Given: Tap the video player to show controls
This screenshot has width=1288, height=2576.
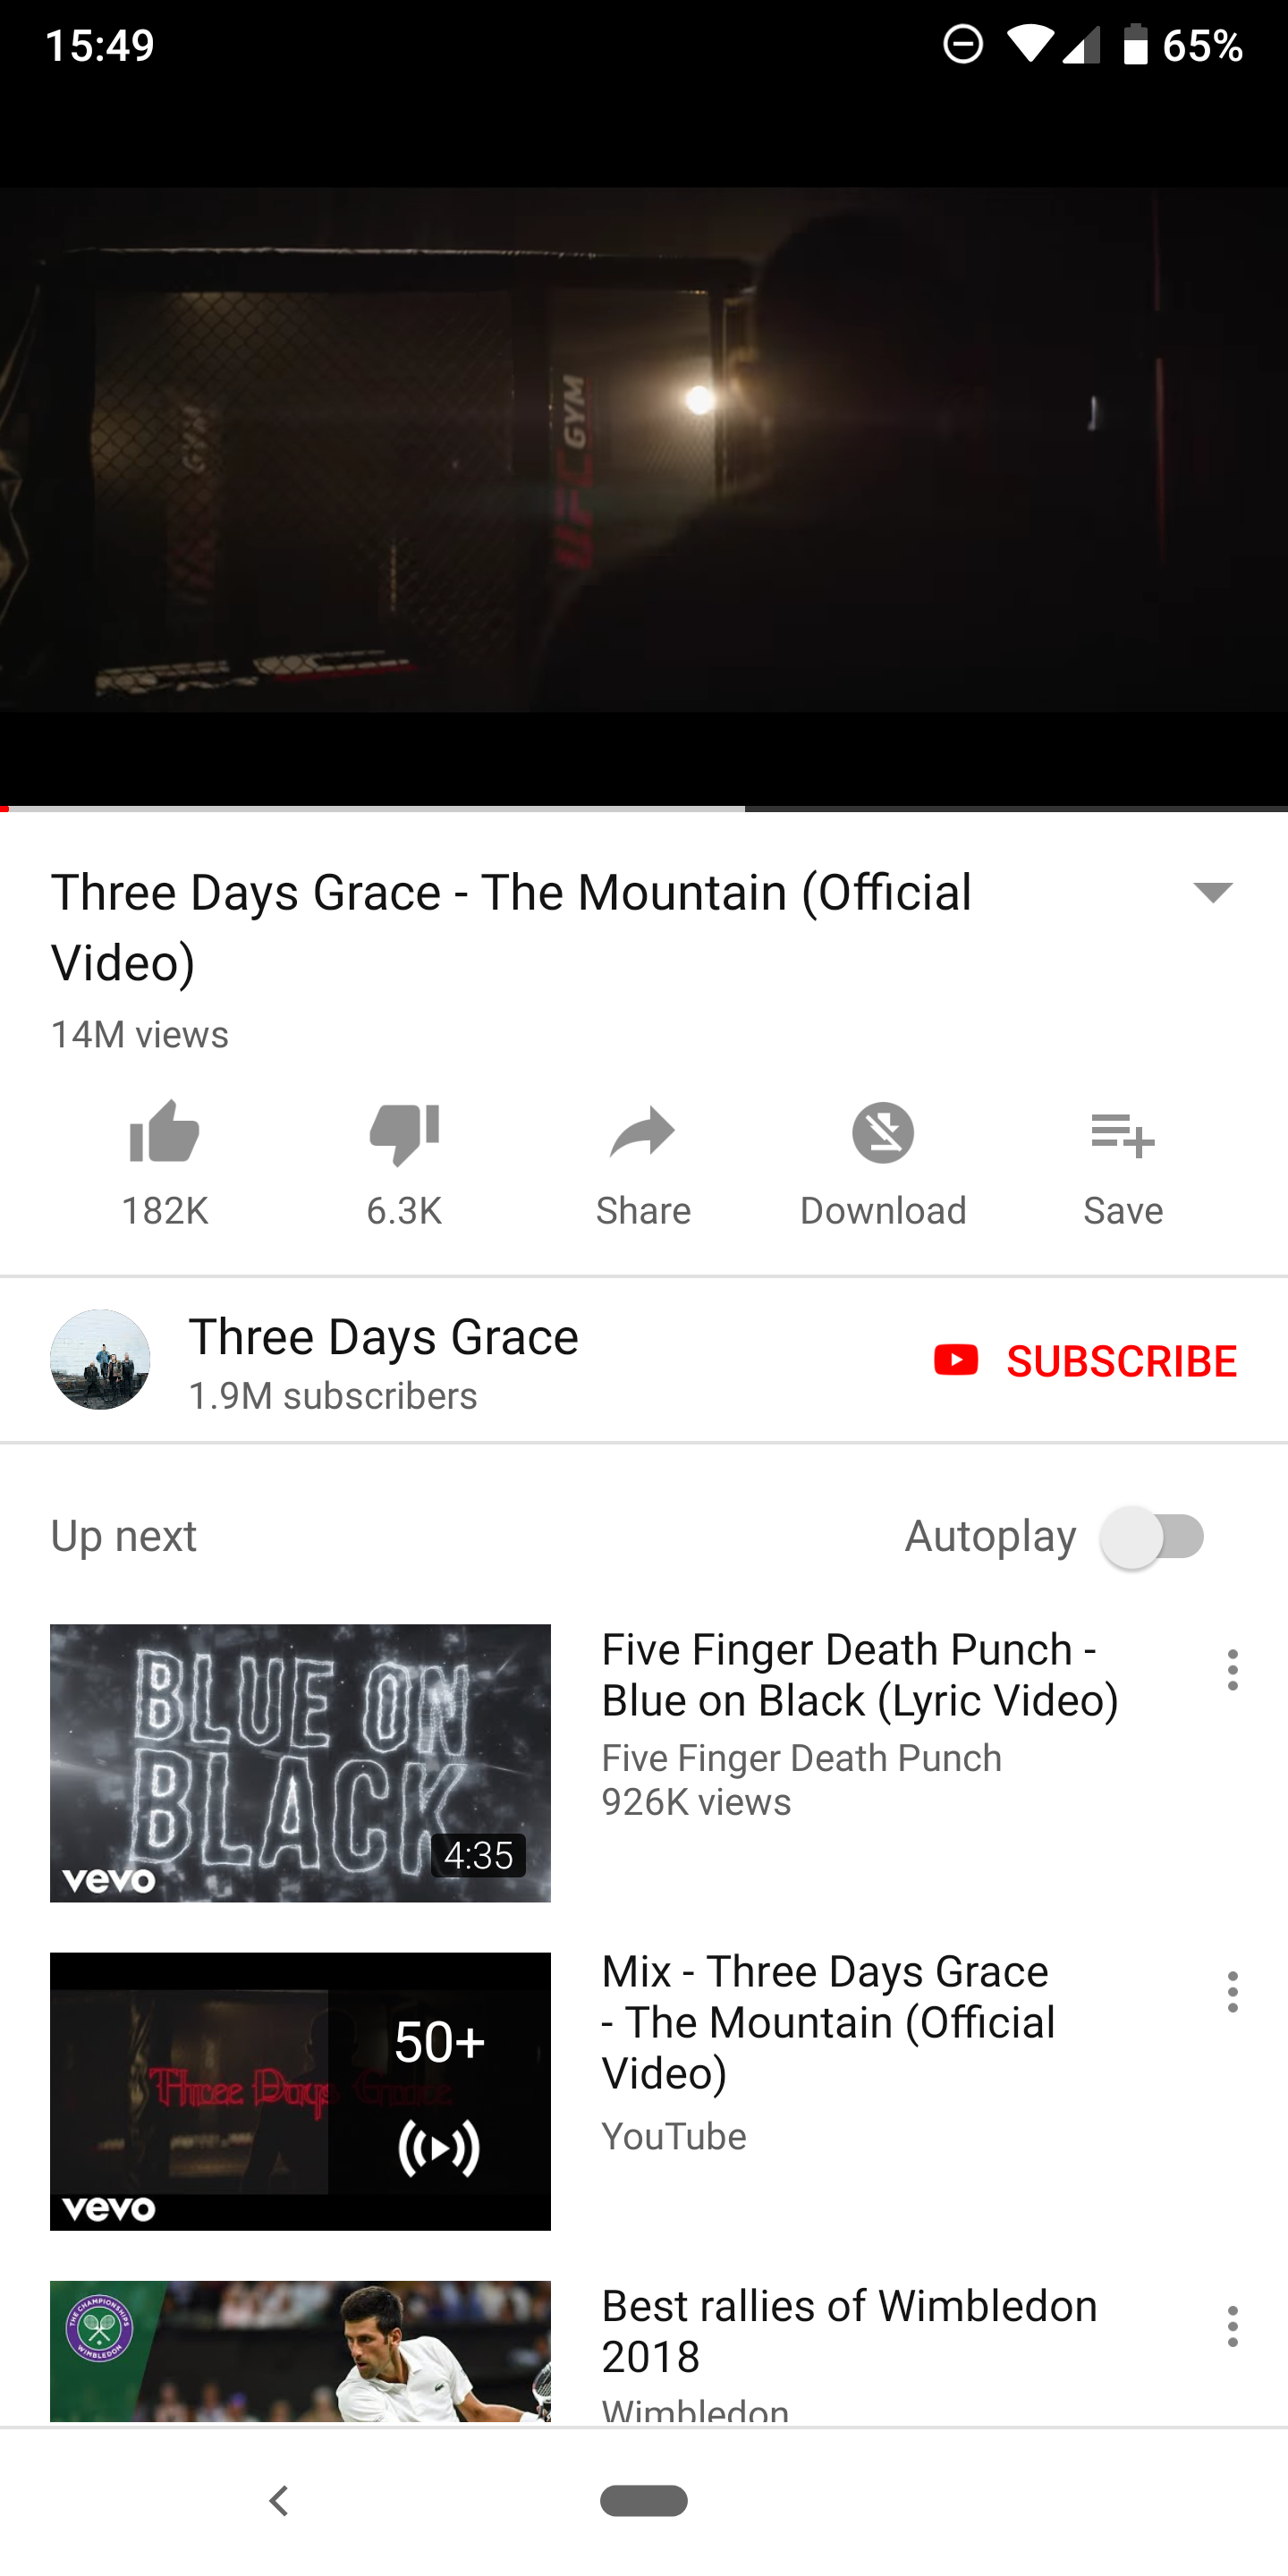Looking at the screenshot, I should coord(644,450).
